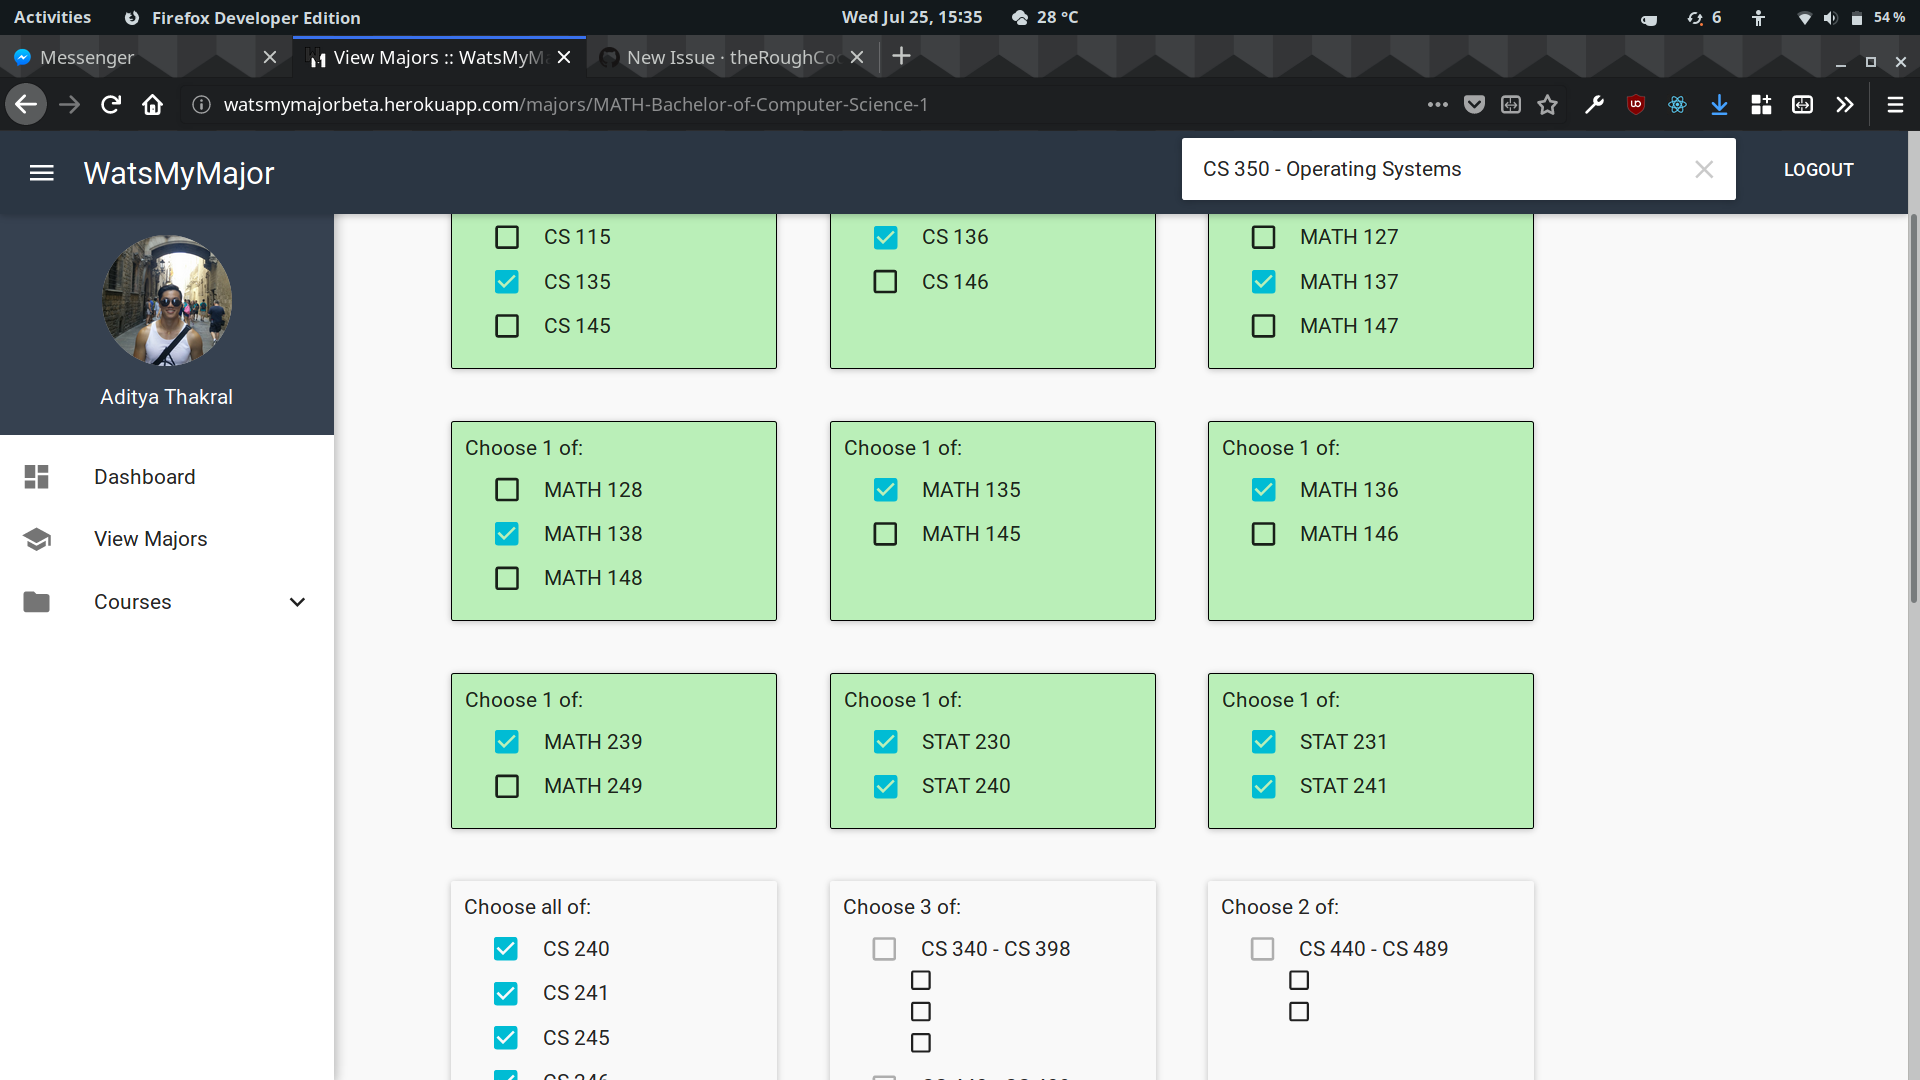Image resolution: width=1920 pixels, height=1080 pixels.
Task: Open the WatsMyMajor hamburger menu
Action: [42, 172]
